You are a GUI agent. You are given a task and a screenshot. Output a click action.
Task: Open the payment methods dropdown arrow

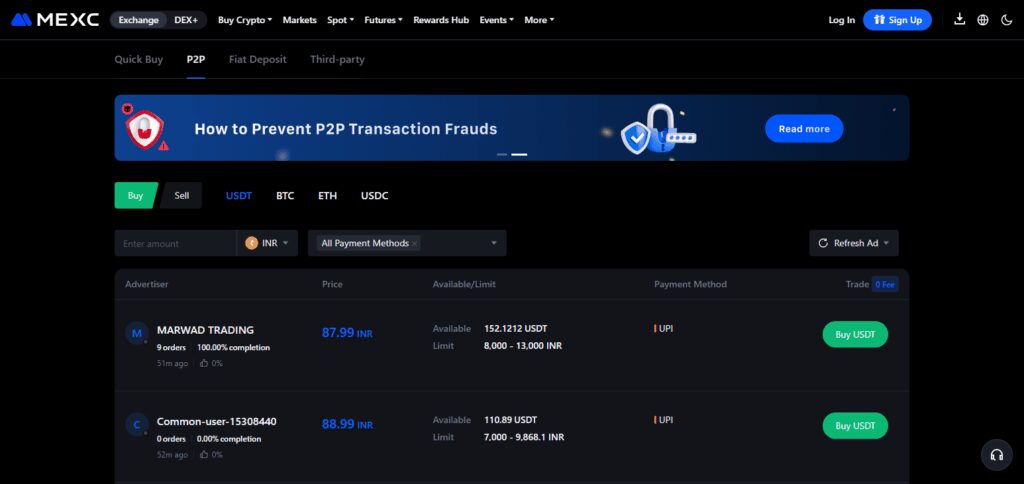pos(494,243)
